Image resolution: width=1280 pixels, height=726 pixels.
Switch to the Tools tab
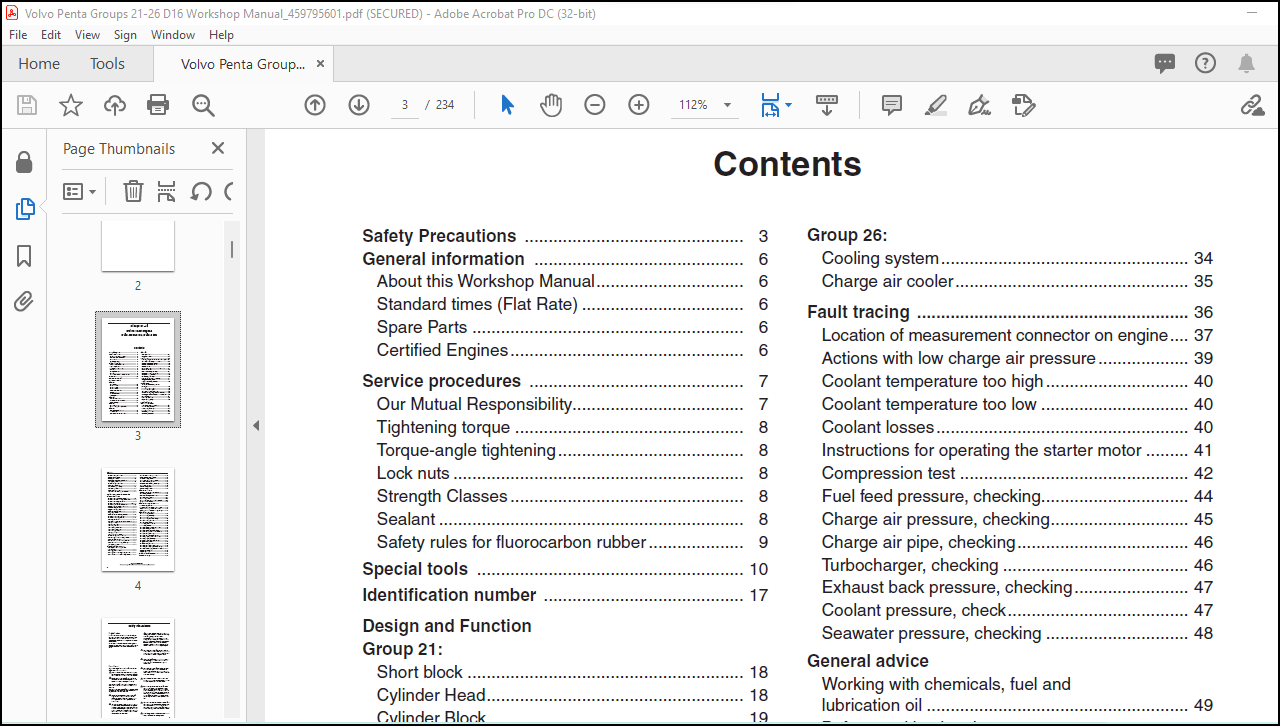107,64
